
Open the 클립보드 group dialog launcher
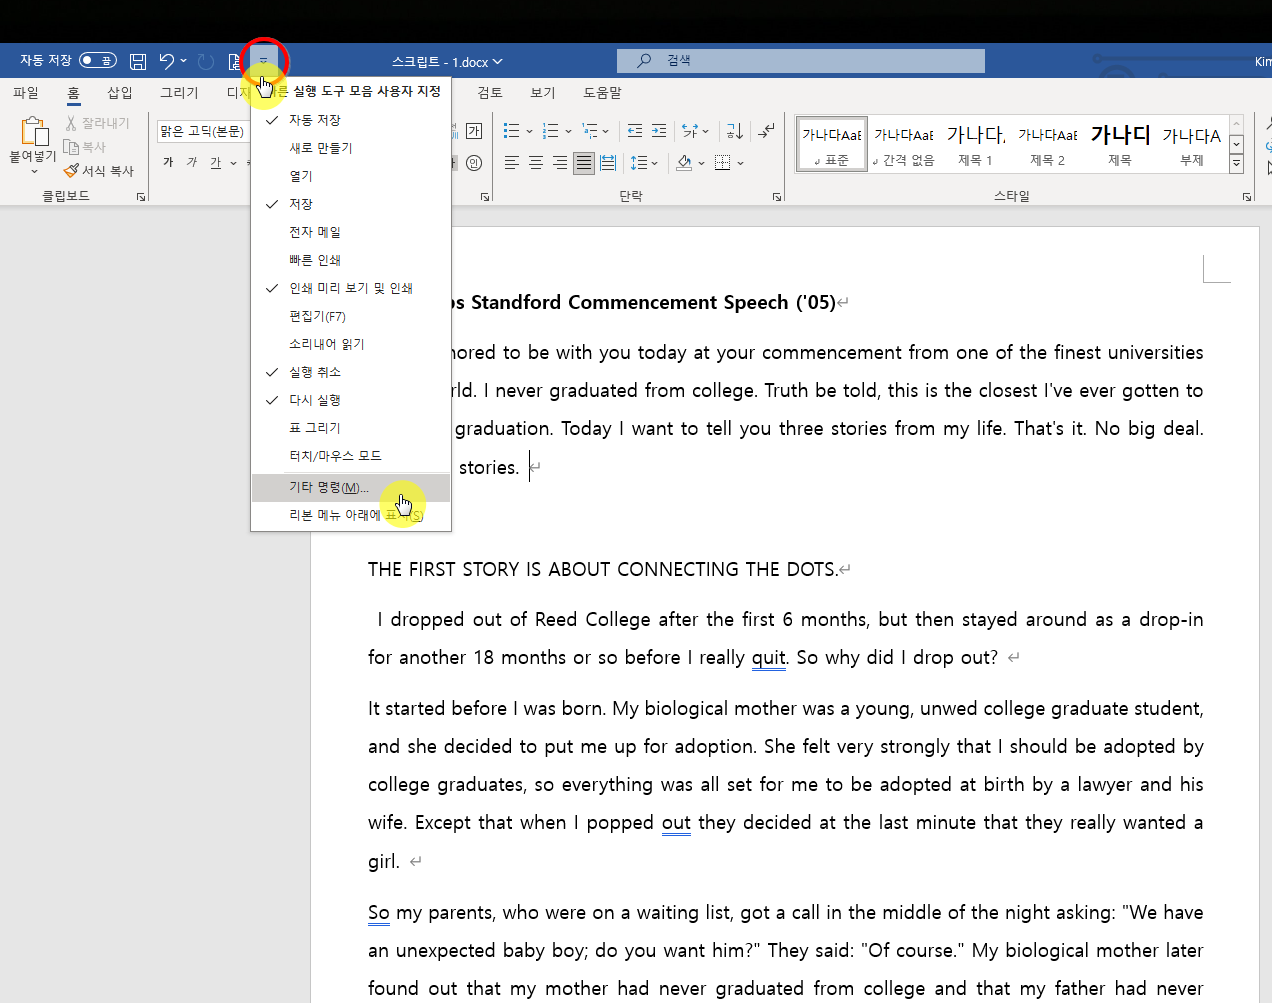point(141,197)
